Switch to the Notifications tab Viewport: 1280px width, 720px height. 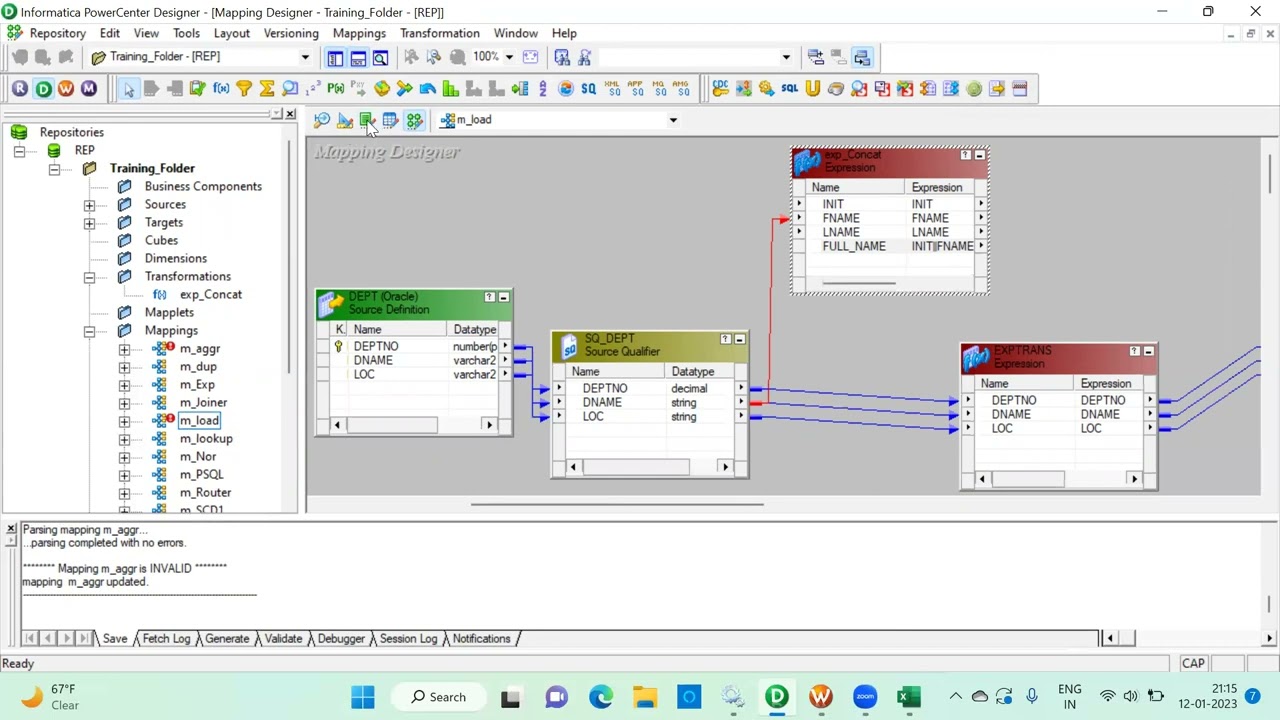pyautogui.click(x=481, y=638)
